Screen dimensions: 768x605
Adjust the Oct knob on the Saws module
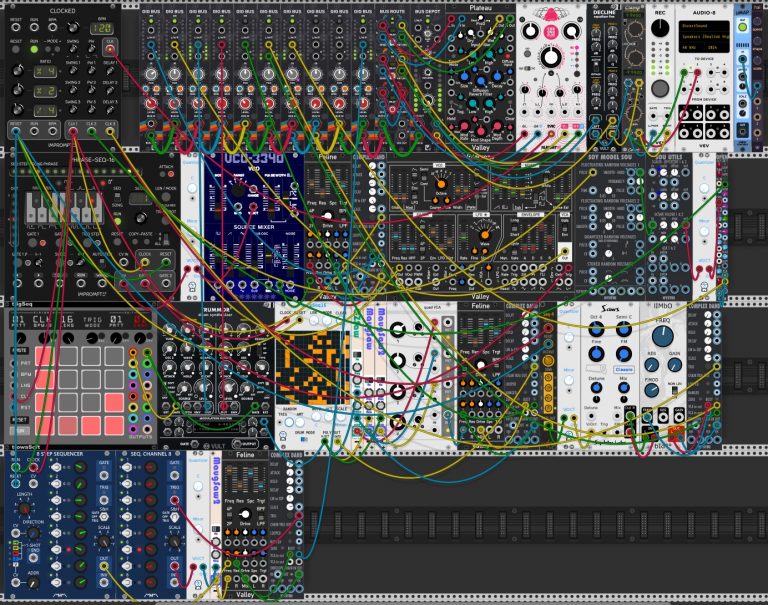click(596, 330)
